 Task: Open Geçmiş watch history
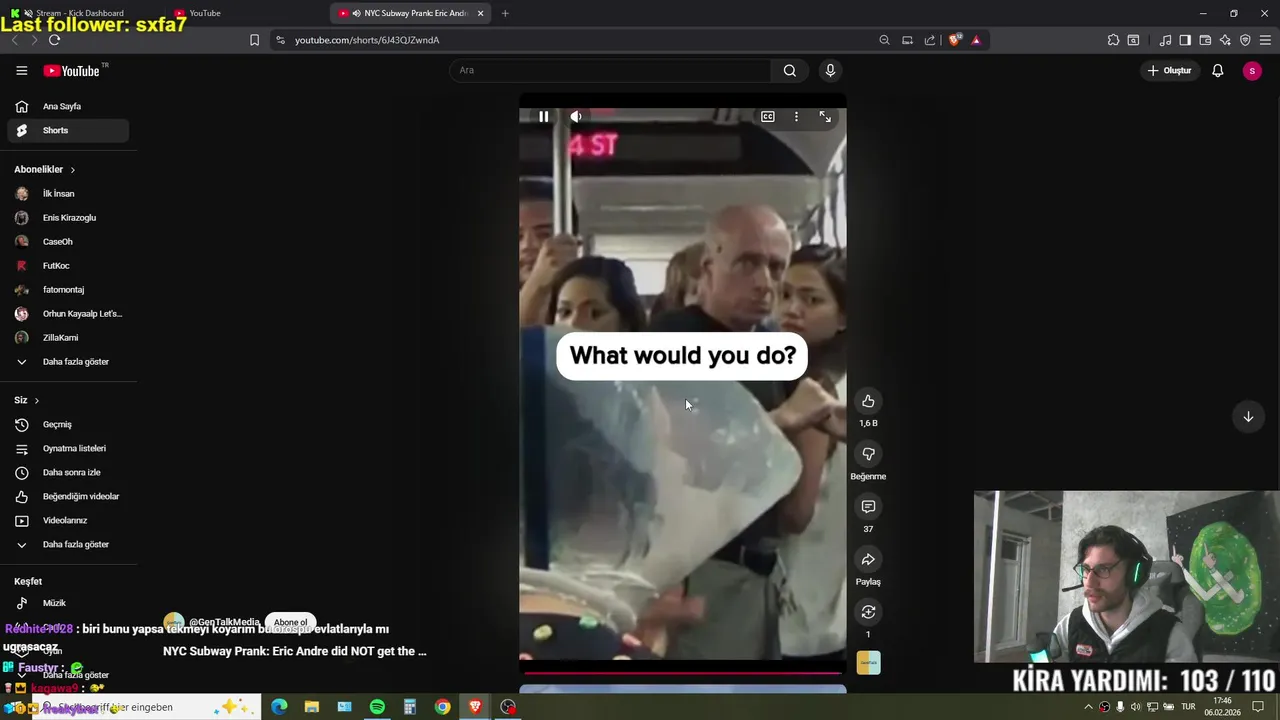[x=68, y=424]
